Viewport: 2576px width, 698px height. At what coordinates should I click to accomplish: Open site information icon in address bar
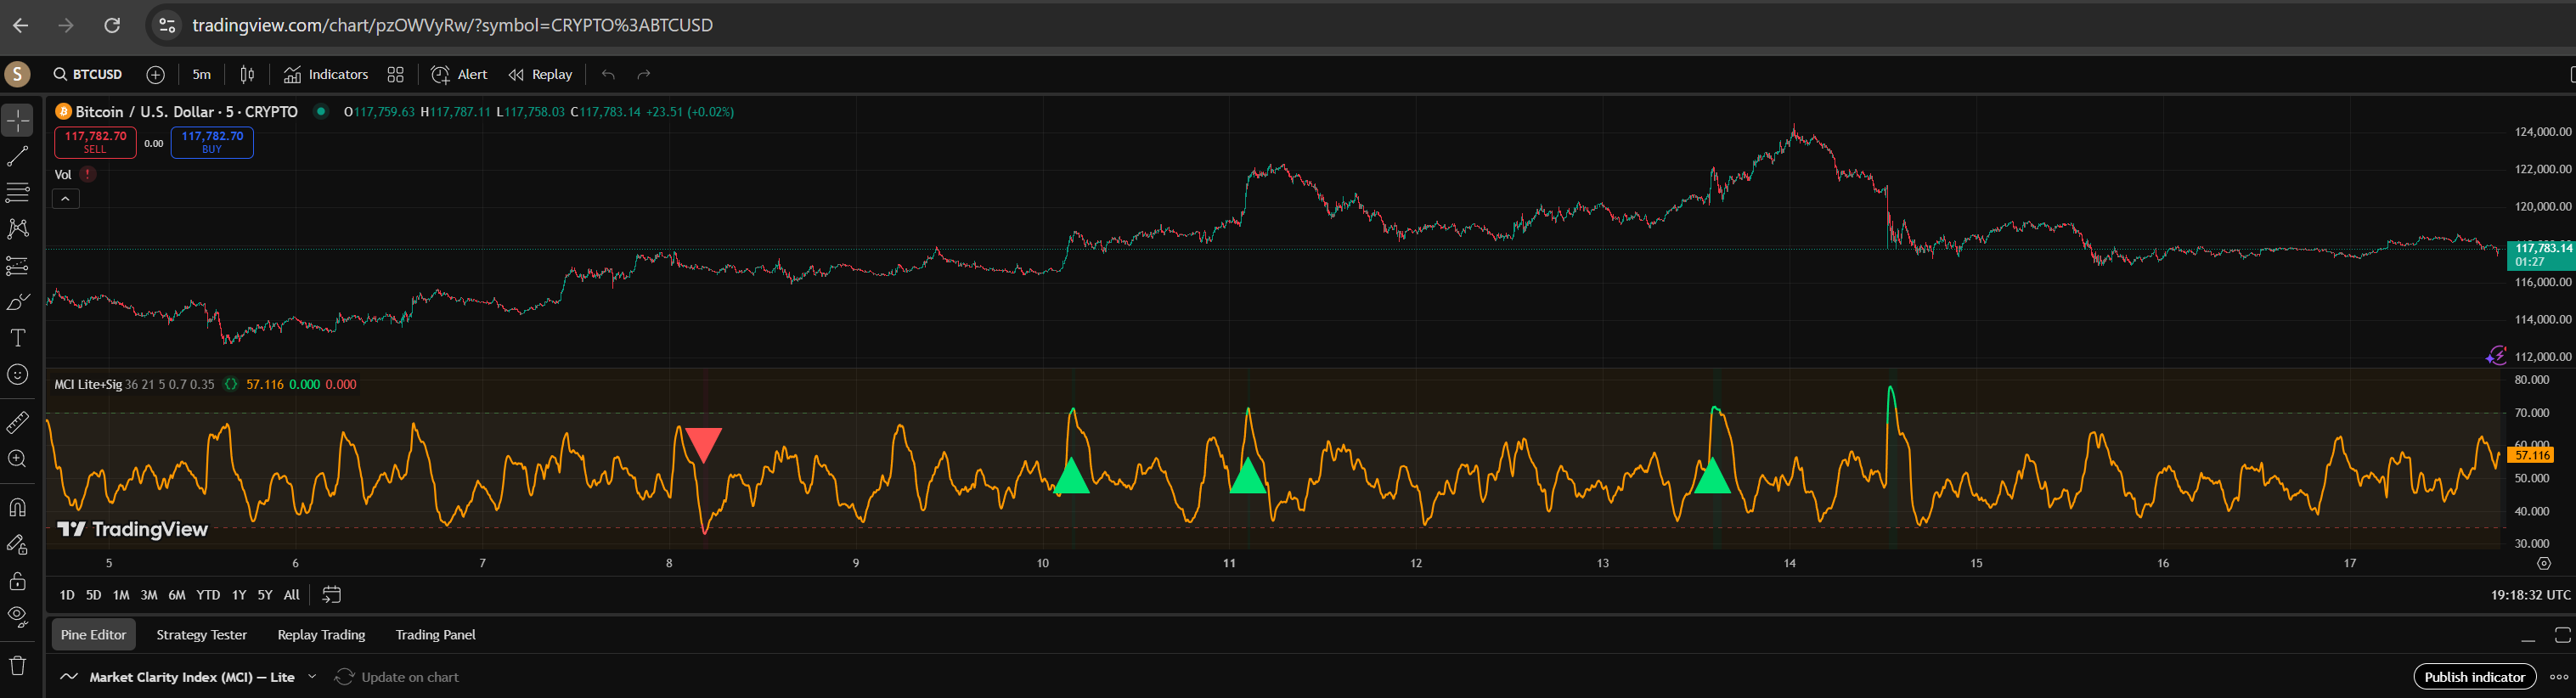pyautogui.click(x=168, y=25)
